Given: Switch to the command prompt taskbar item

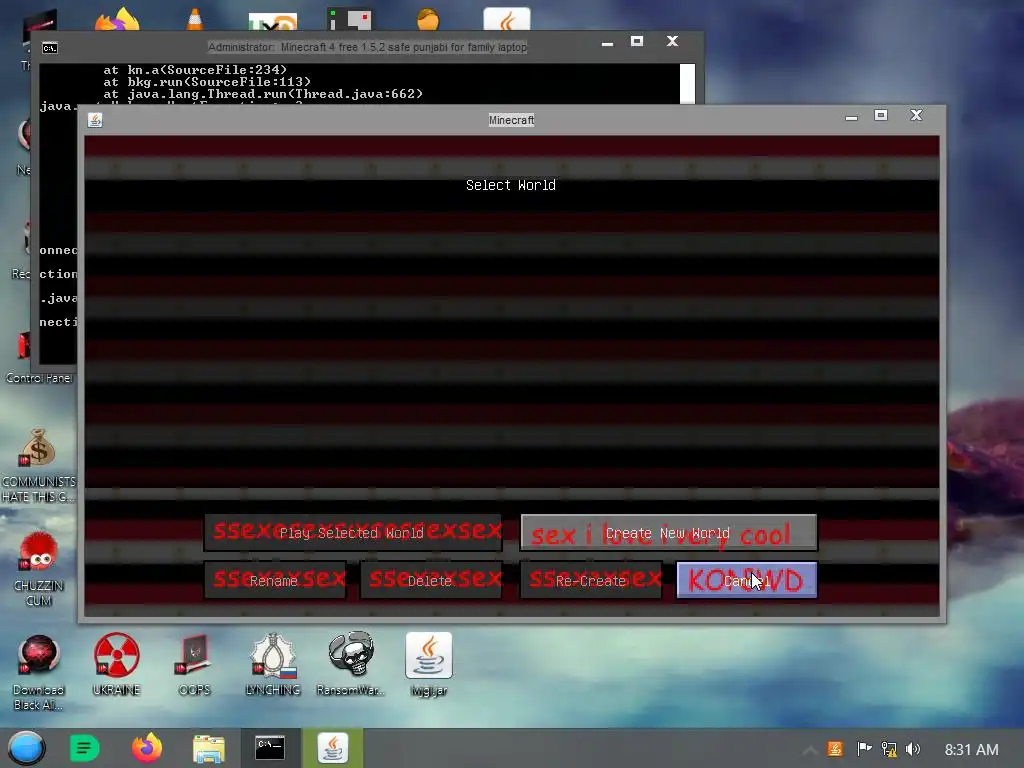Looking at the screenshot, I should [270, 748].
